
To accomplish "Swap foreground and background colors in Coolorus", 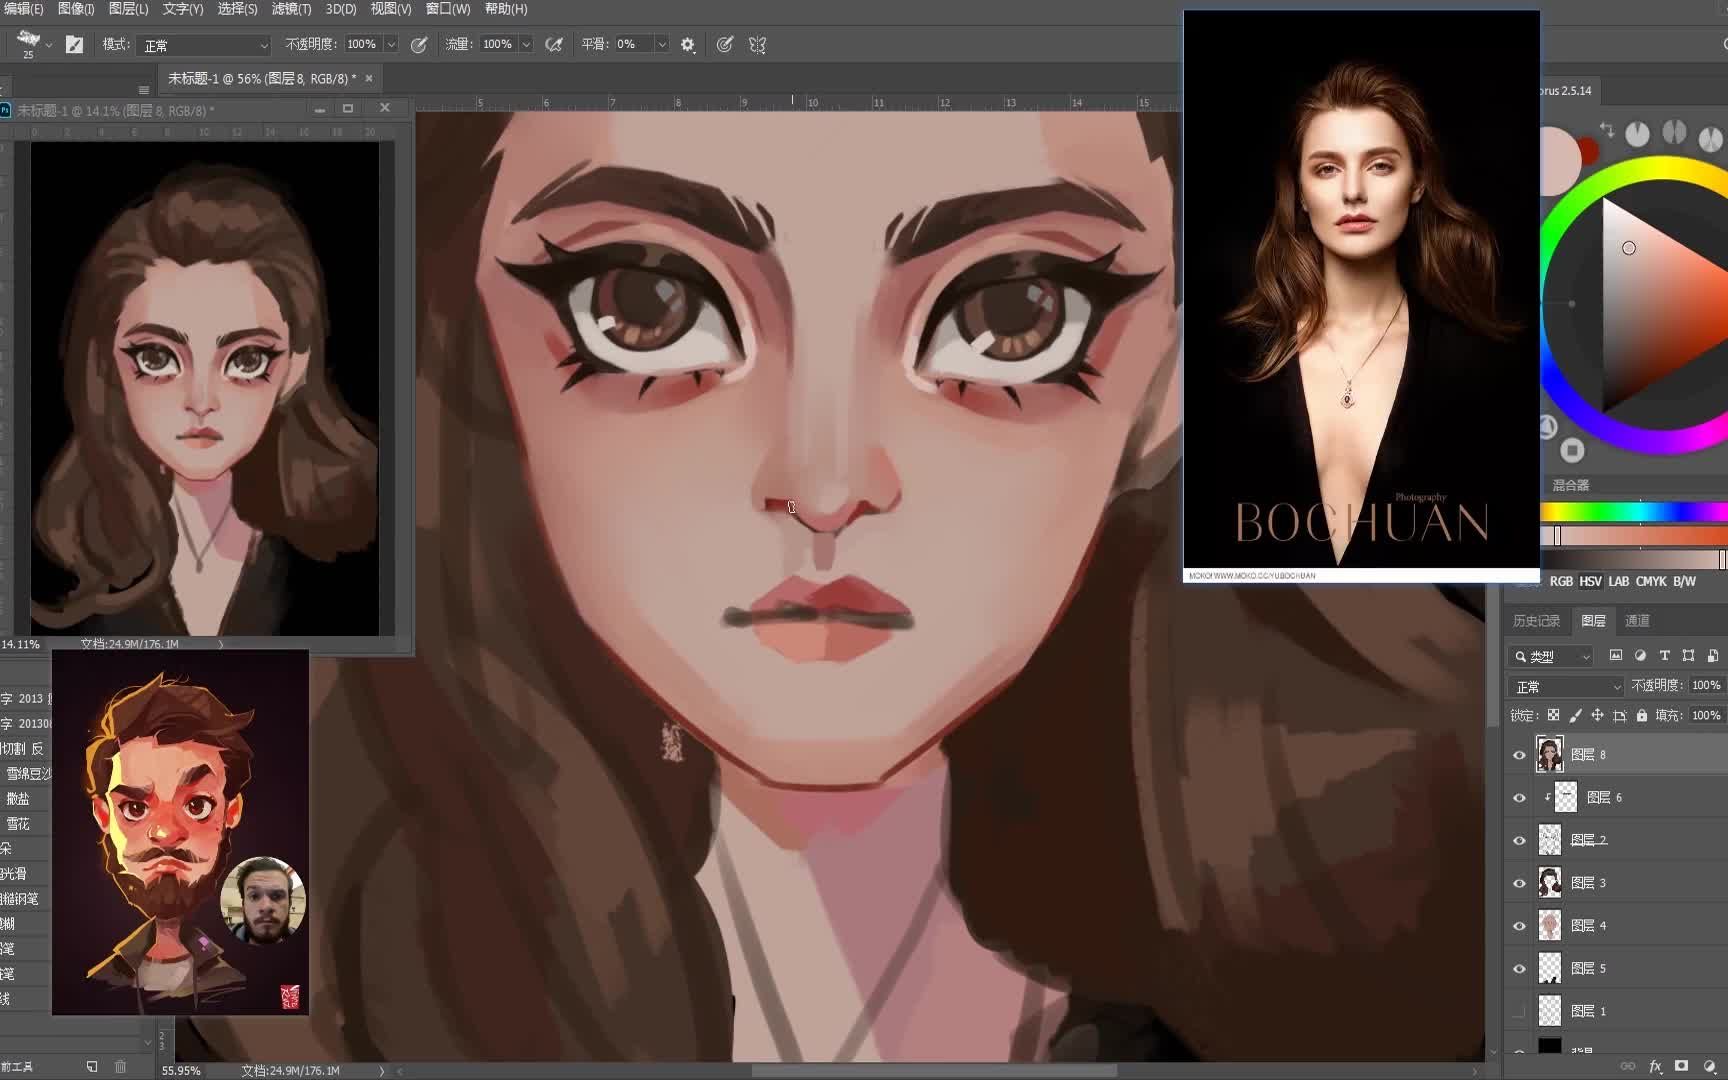I will pyautogui.click(x=1607, y=131).
